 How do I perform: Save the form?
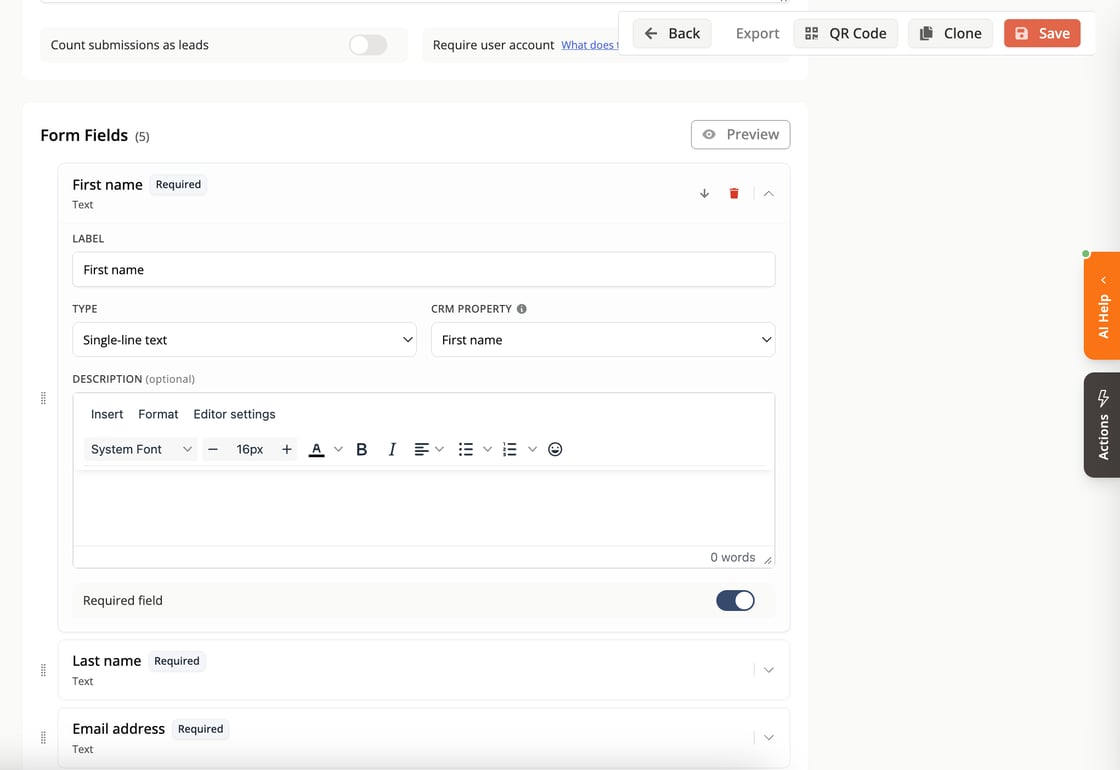coord(1042,34)
